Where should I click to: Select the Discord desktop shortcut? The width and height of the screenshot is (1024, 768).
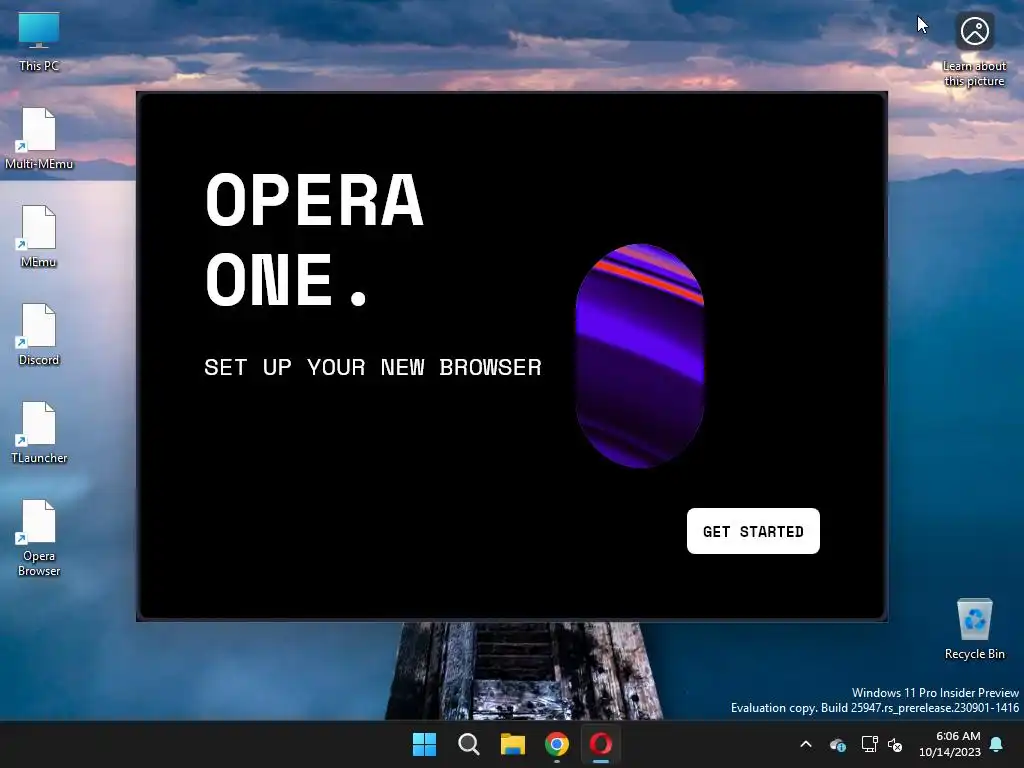(x=39, y=335)
